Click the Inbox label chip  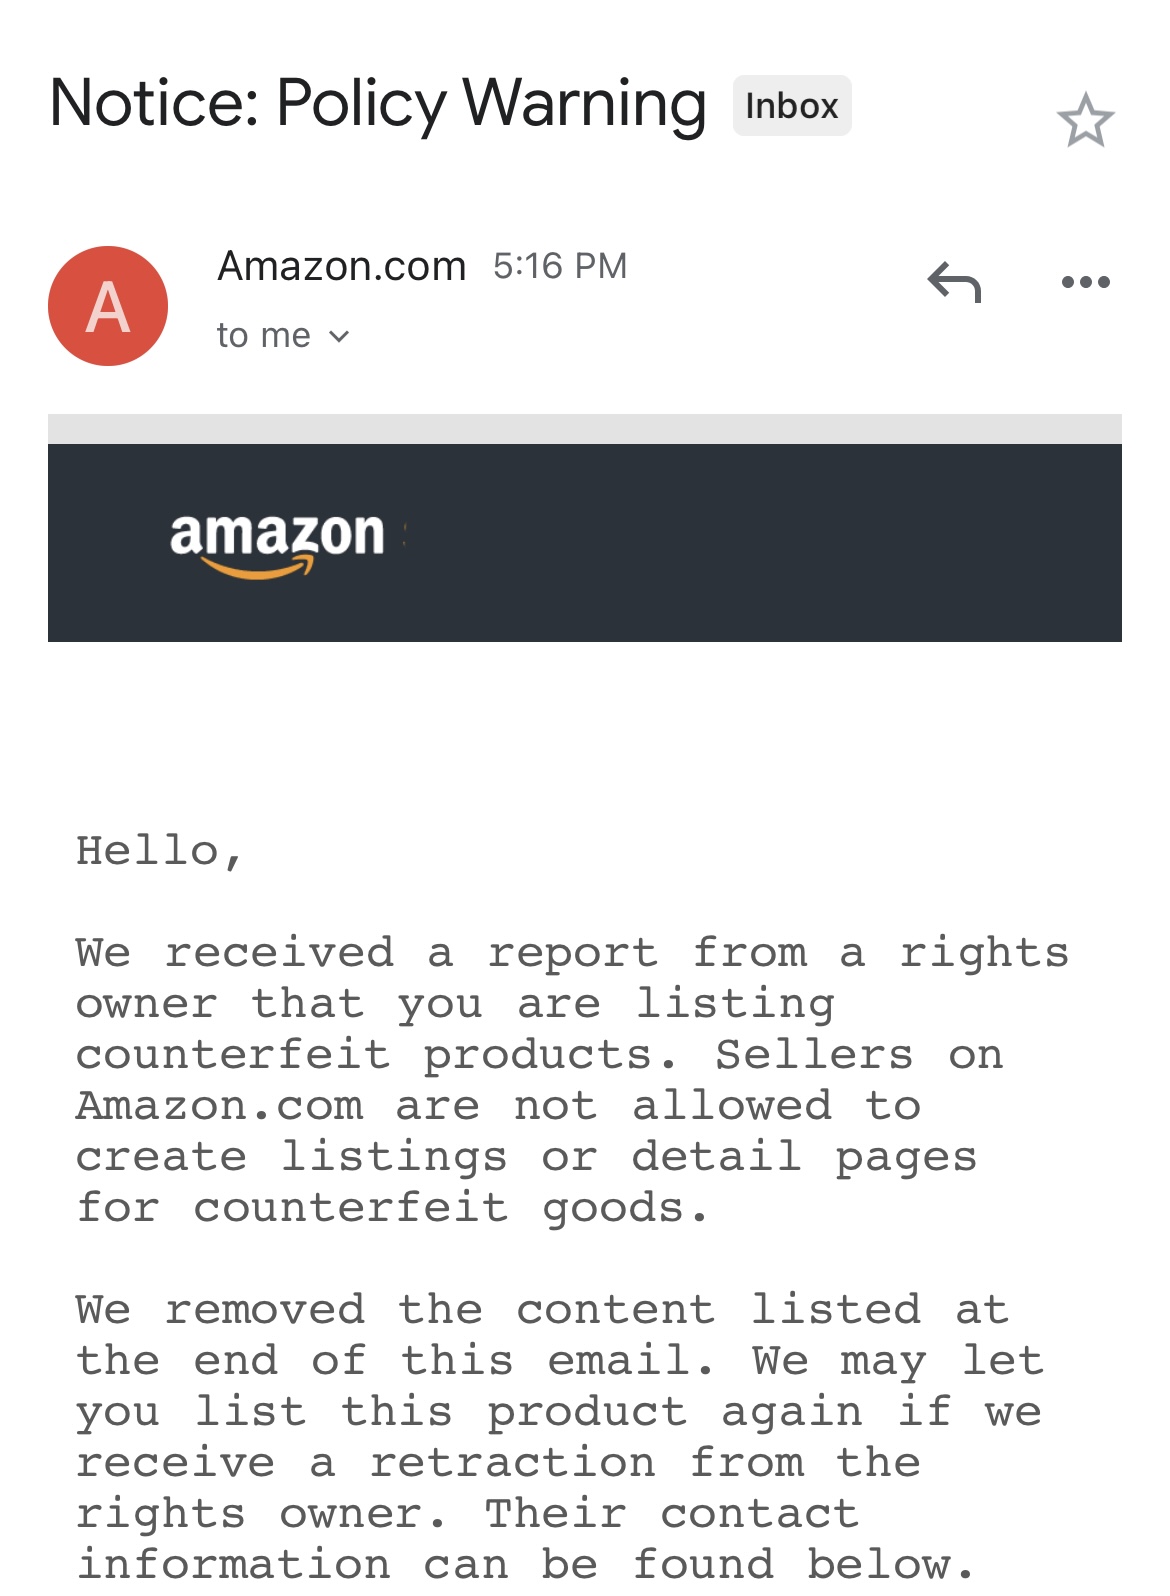pyautogui.click(x=792, y=105)
